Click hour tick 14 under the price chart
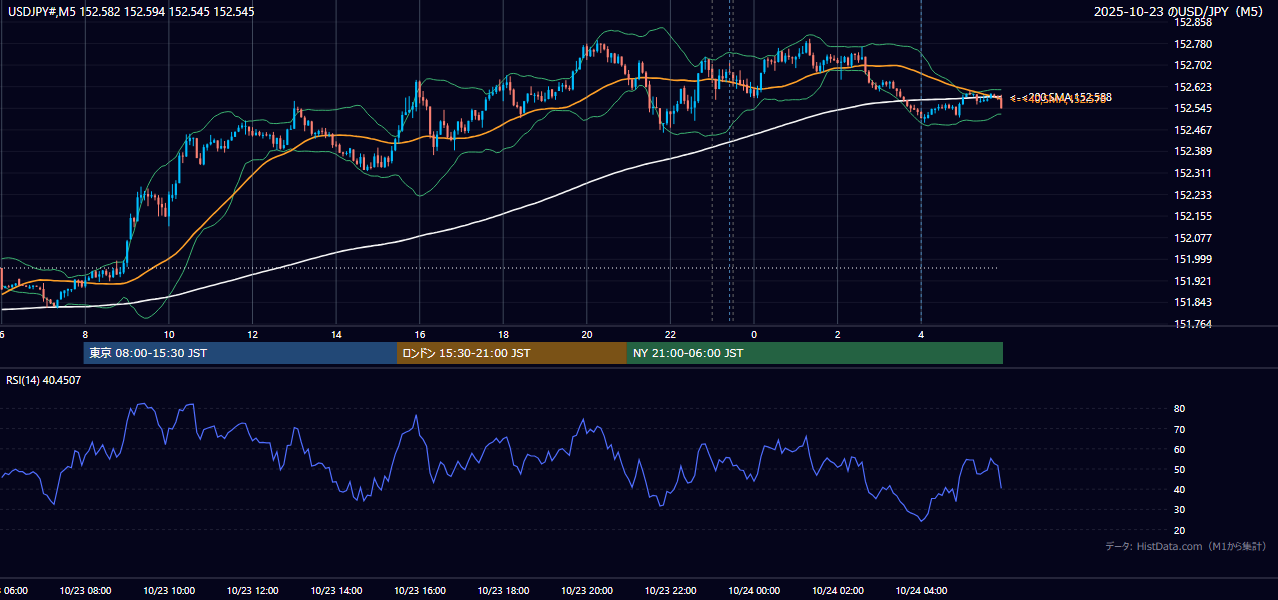 point(336,335)
